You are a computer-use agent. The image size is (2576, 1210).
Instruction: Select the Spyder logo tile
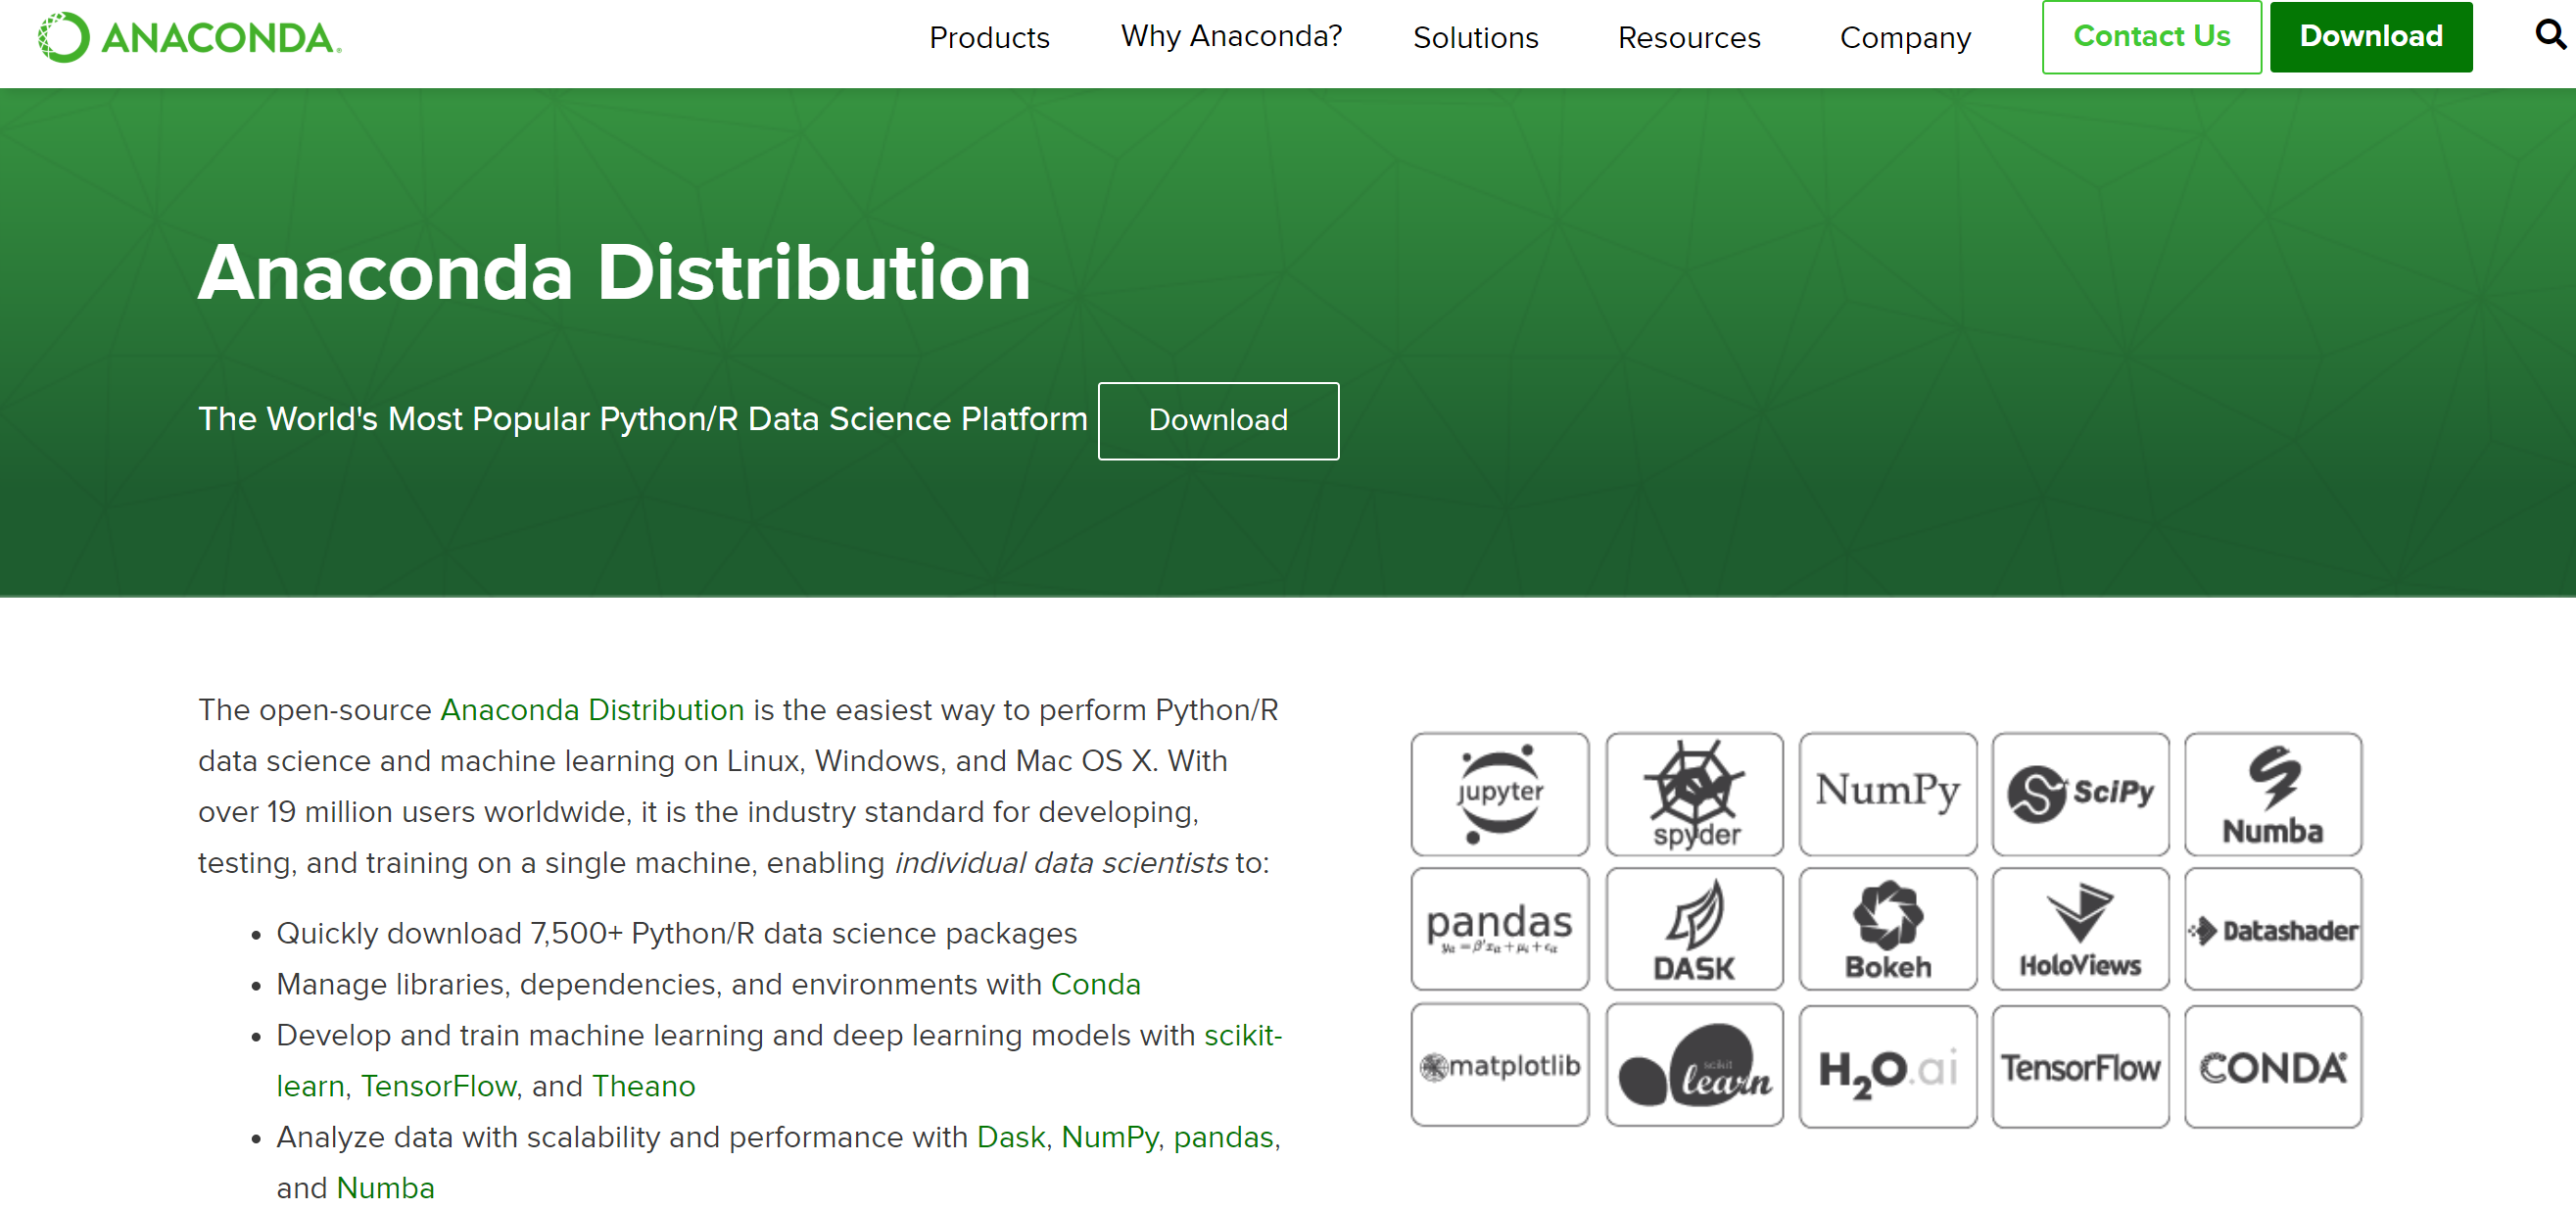1694,794
